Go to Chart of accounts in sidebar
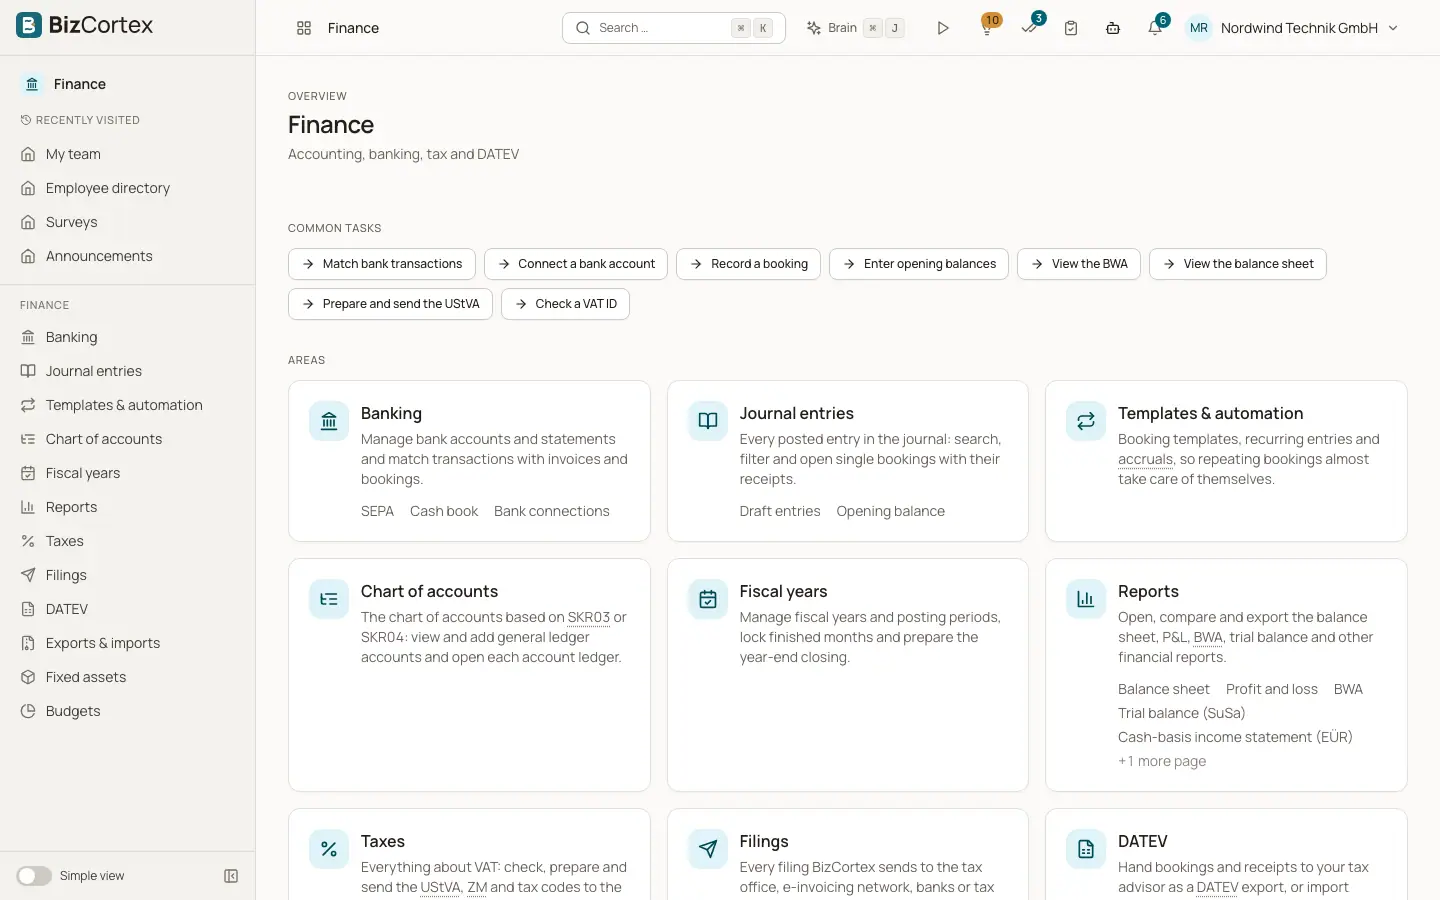The height and width of the screenshot is (900, 1440). click(x=127, y=439)
